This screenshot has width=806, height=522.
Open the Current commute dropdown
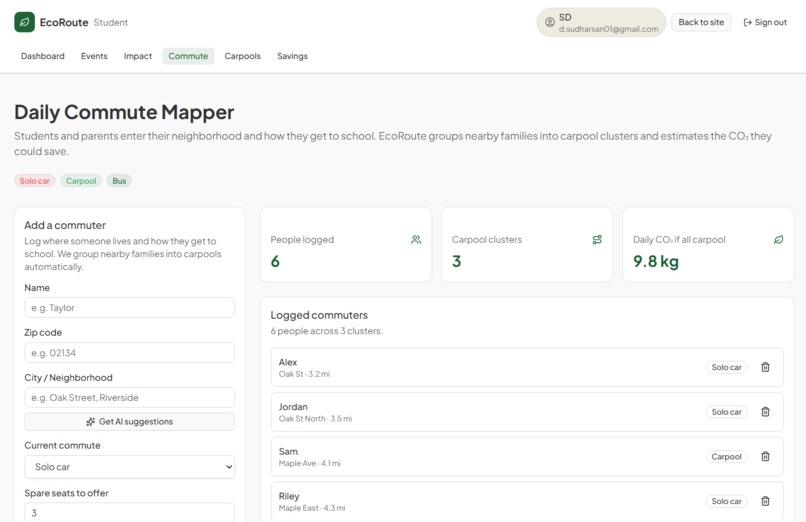[130, 467]
